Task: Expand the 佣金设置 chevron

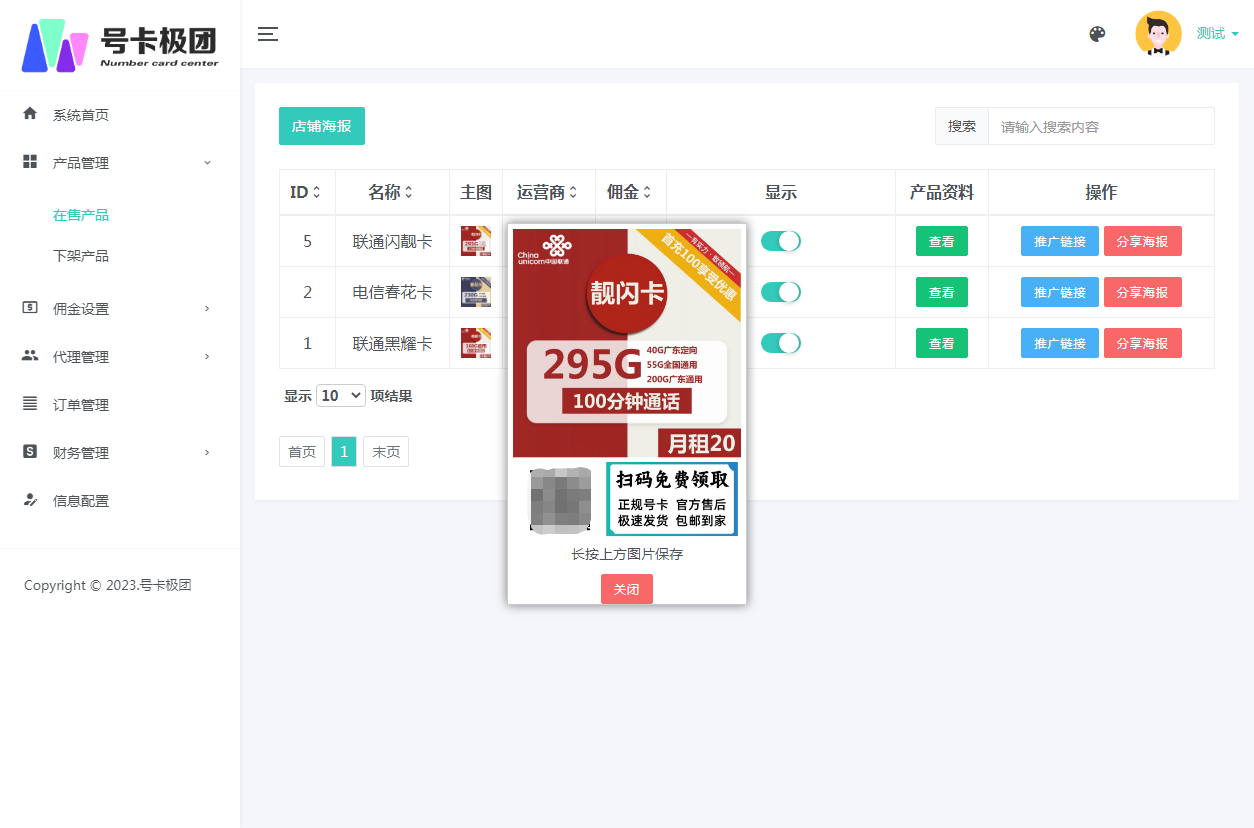Action: (x=207, y=309)
